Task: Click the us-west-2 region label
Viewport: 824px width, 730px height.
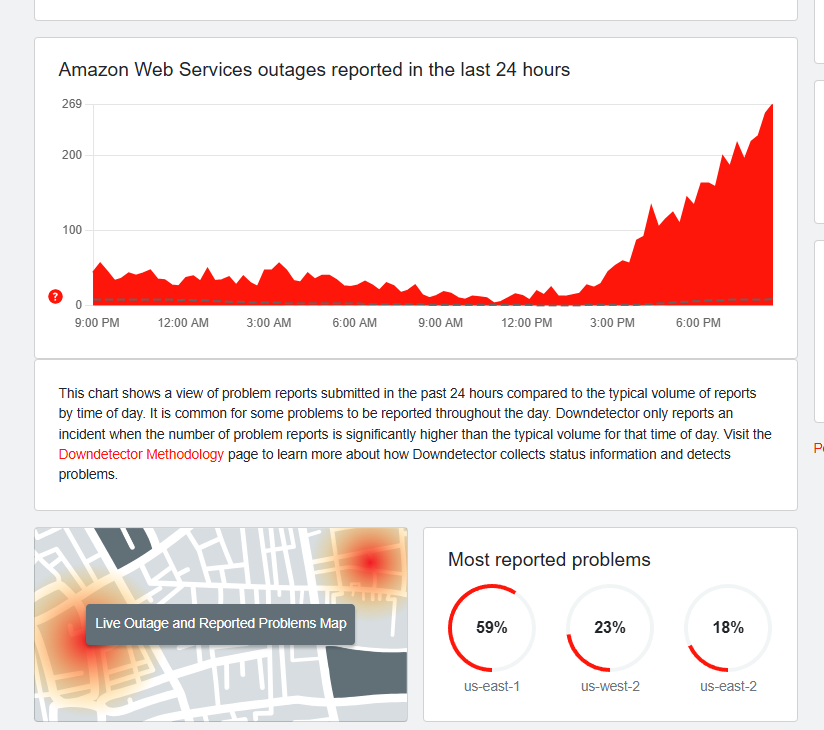Action: point(610,687)
